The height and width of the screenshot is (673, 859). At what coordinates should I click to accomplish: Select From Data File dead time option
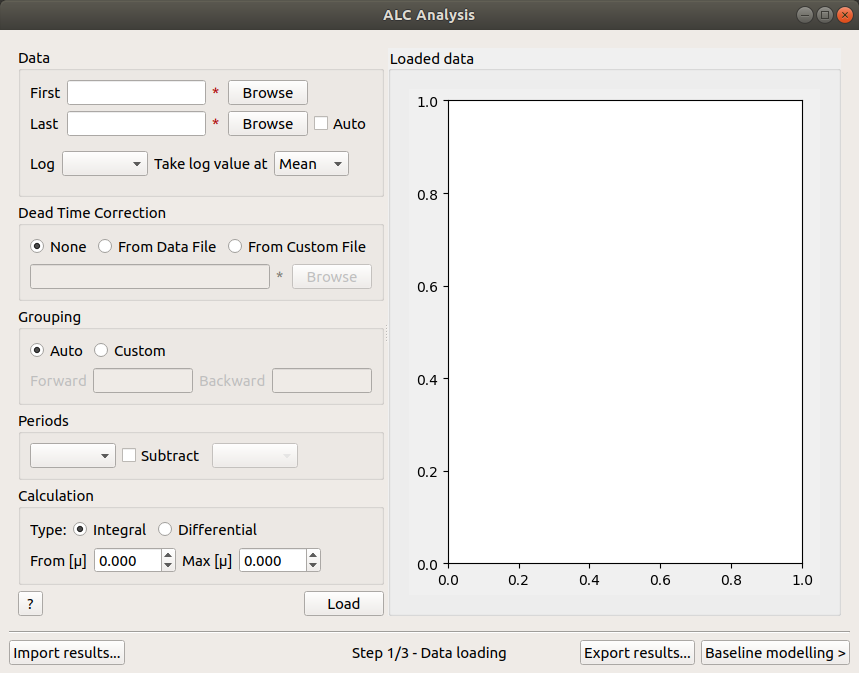point(105,247)
